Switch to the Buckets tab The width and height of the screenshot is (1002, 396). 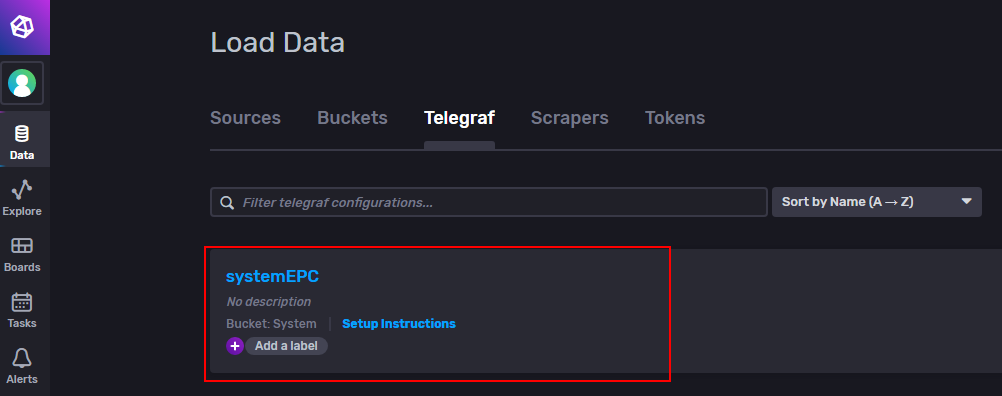(x=352, y=118)
